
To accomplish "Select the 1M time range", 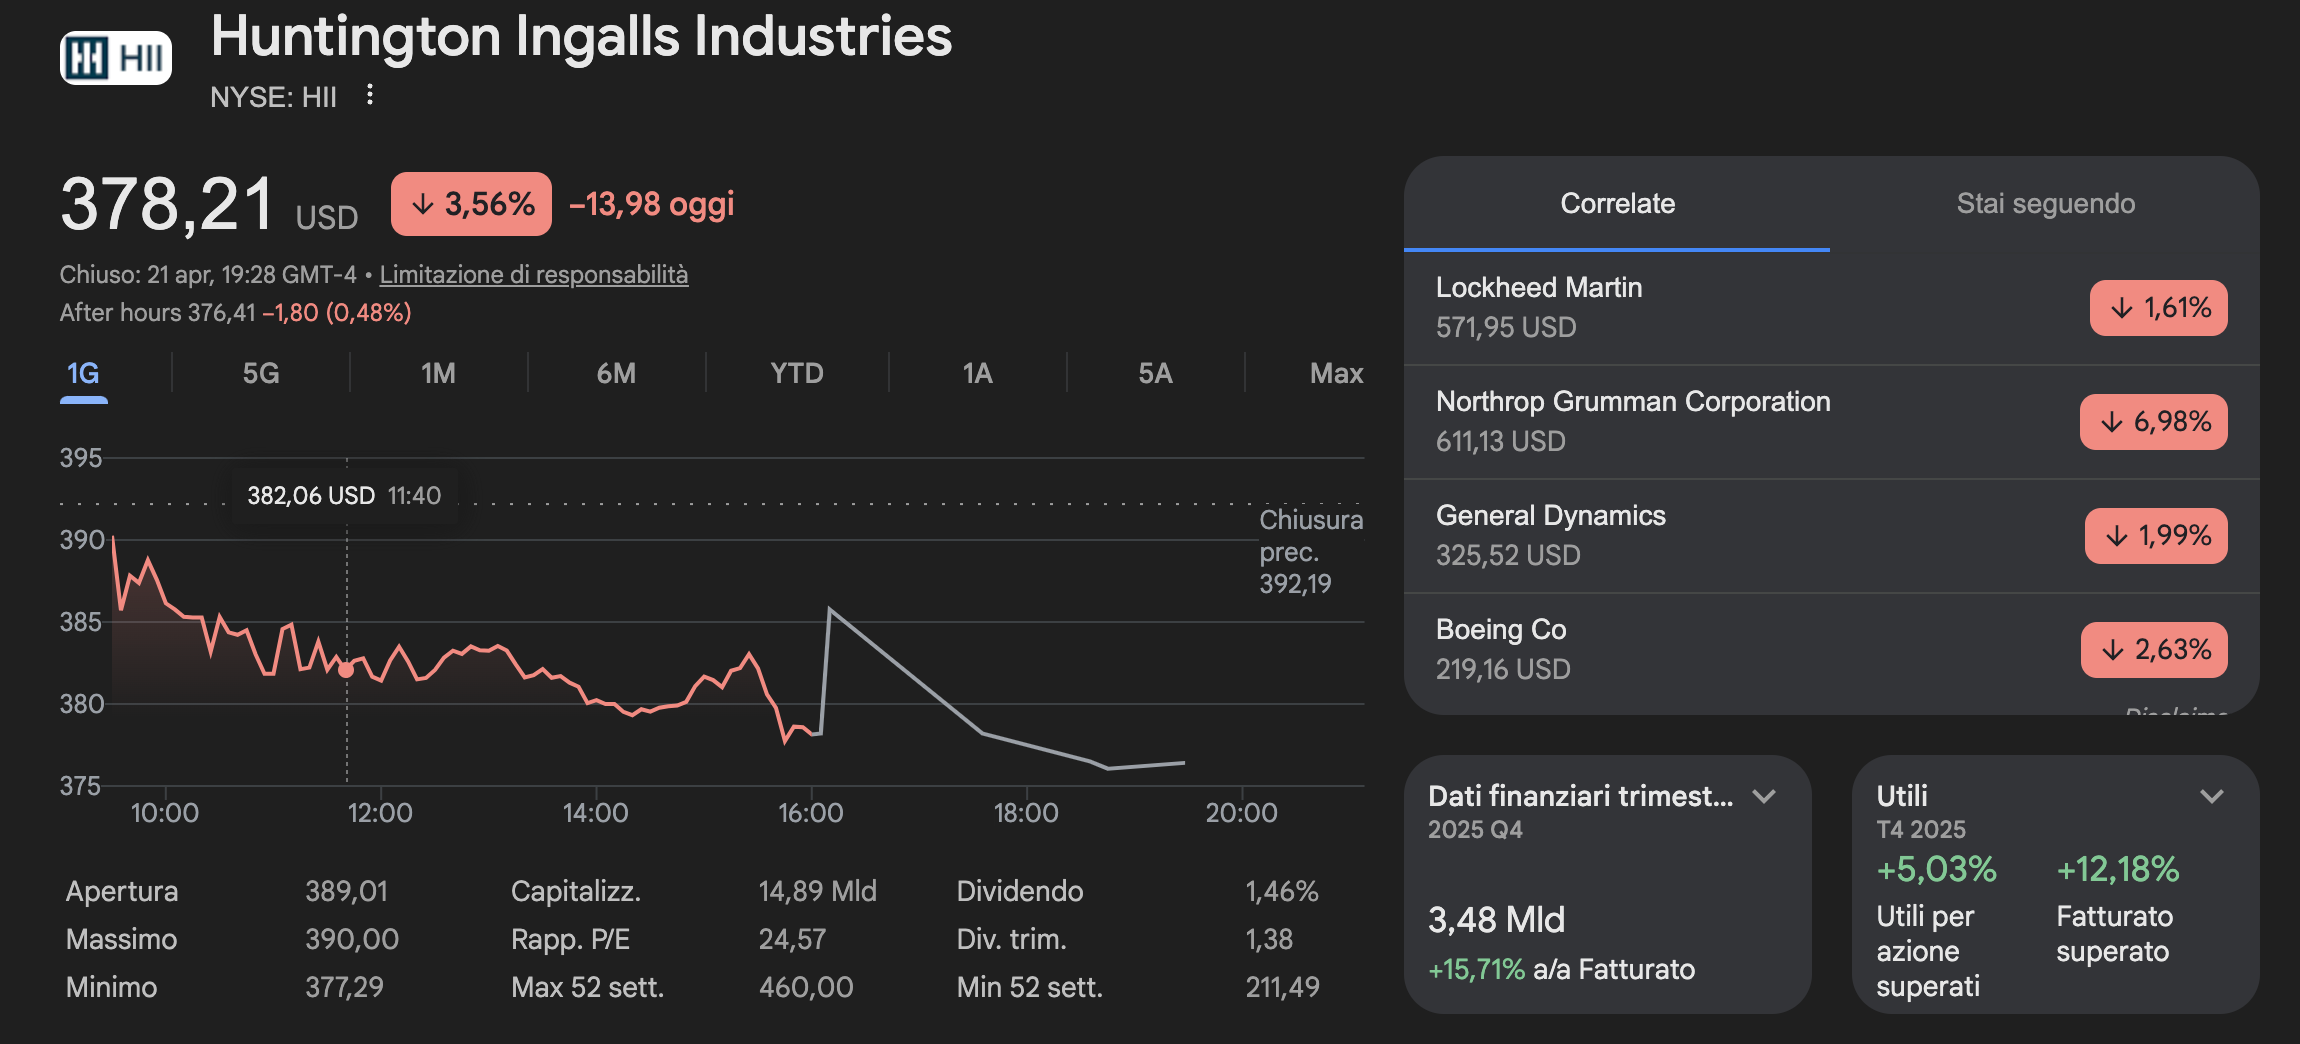I will (438, 373).
